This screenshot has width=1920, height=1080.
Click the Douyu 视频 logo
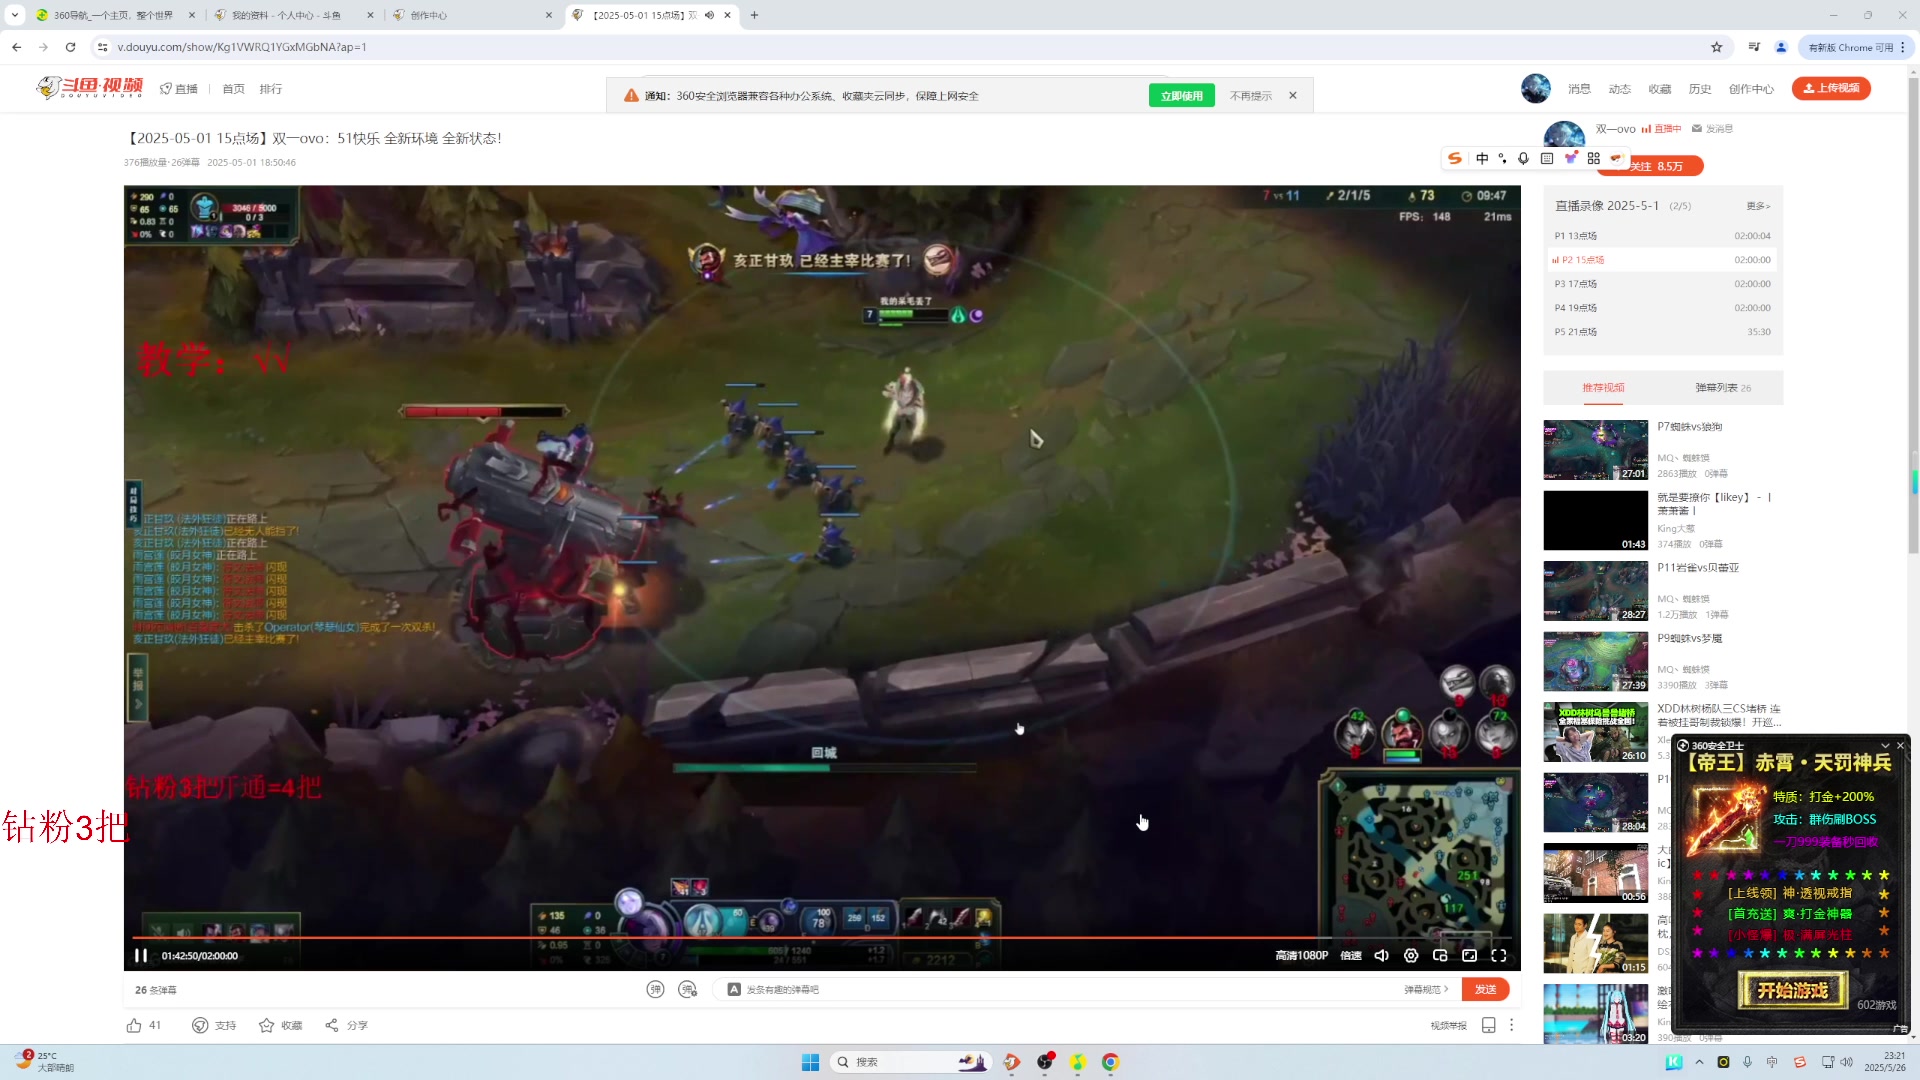(x=90, y=88)
